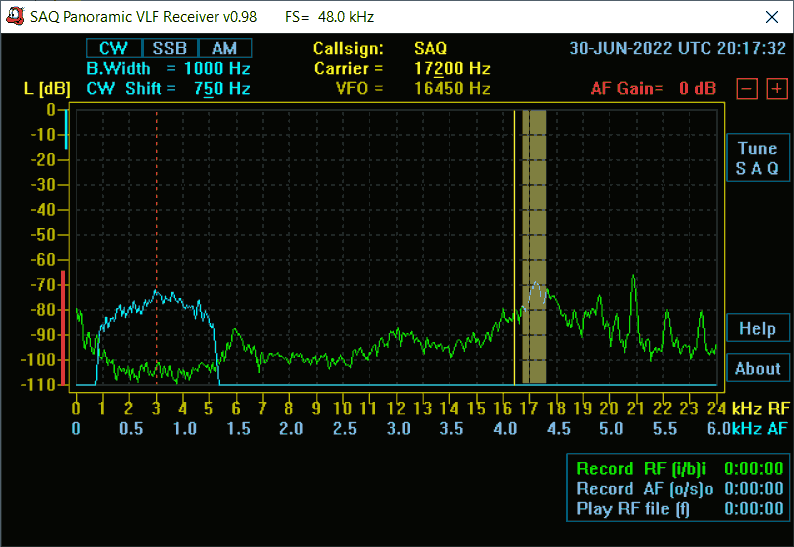
Task: Open the Help button
Action: coord(757,328)
